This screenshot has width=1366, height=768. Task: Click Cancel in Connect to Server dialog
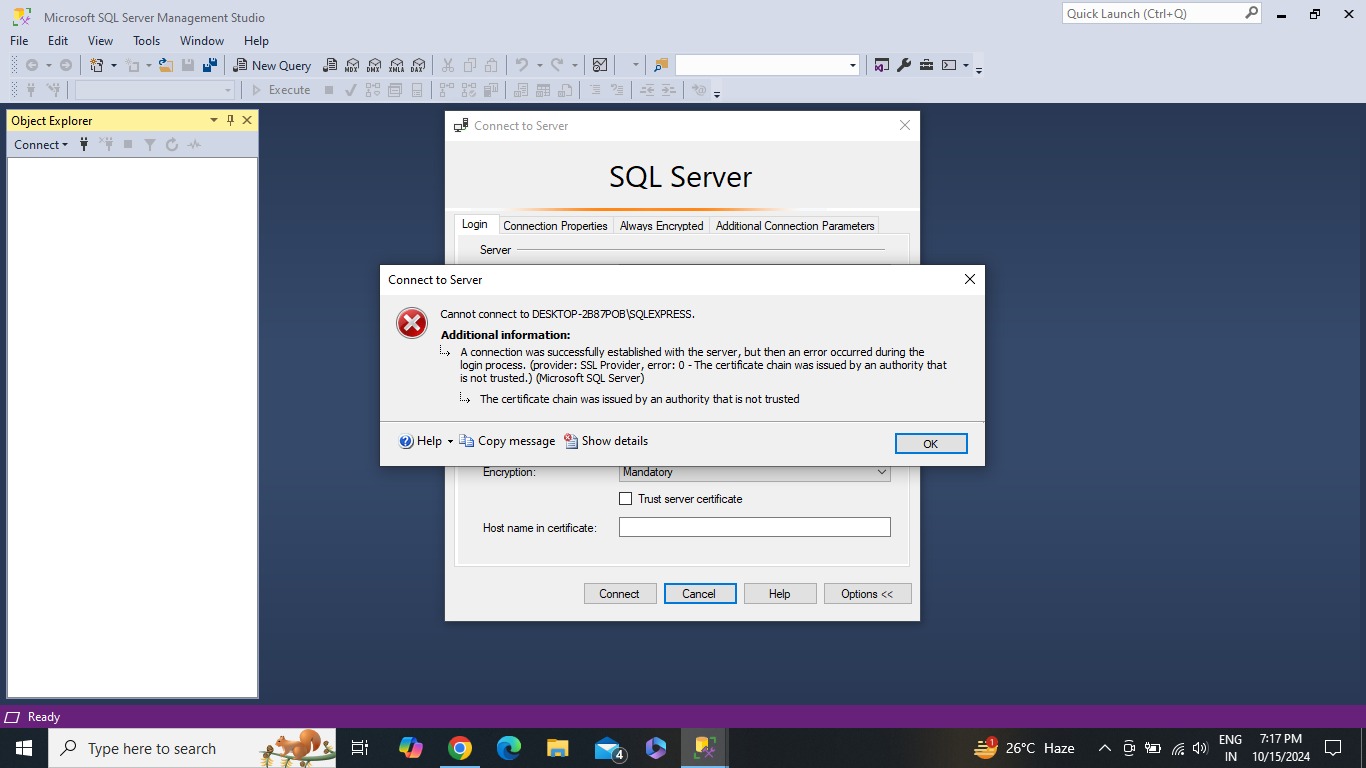(x=700, y=594)
